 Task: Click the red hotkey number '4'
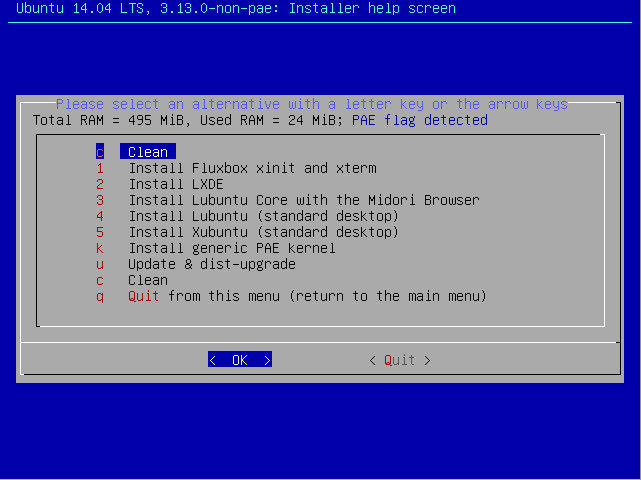click(100, 216)
